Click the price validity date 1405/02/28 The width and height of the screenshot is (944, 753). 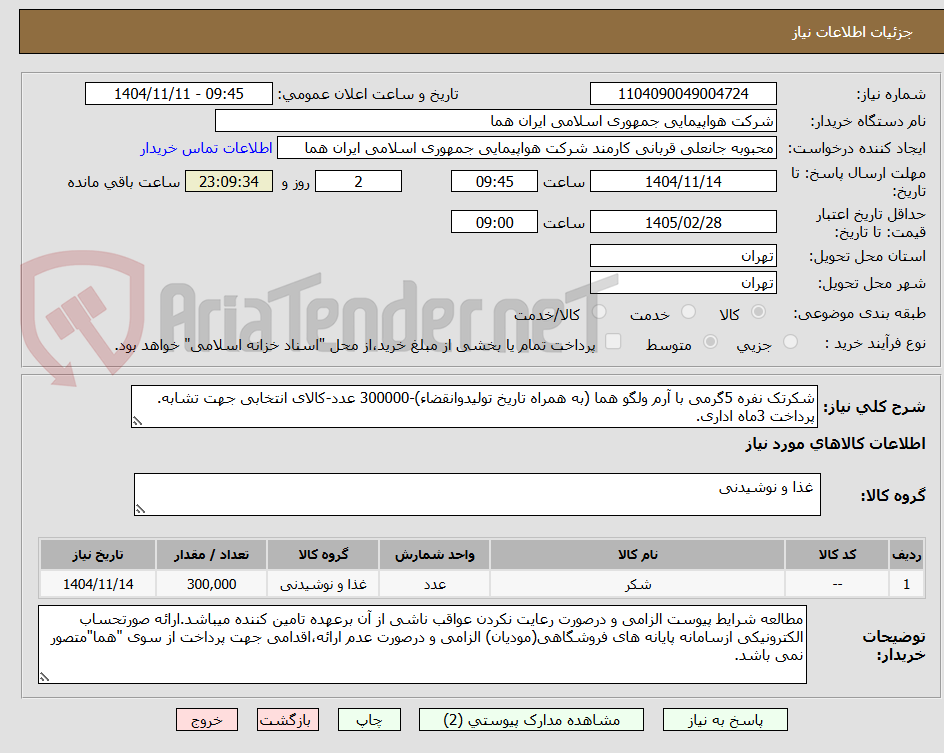point(683,222)
